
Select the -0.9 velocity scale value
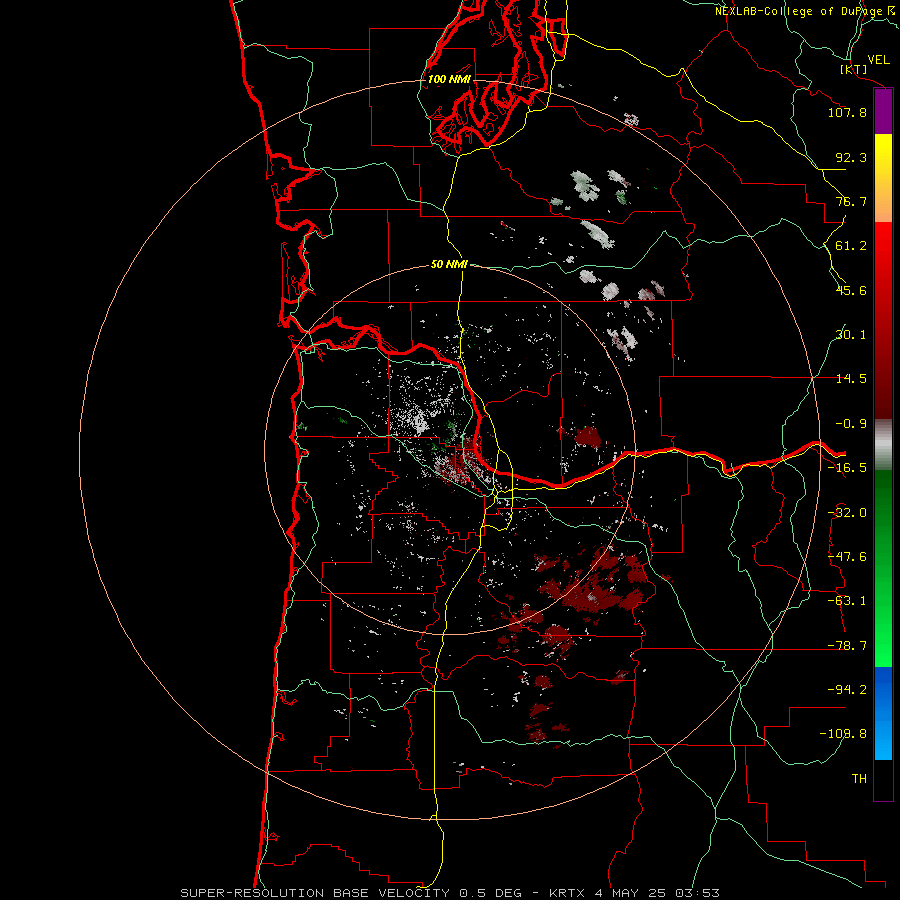coord(851,424)
